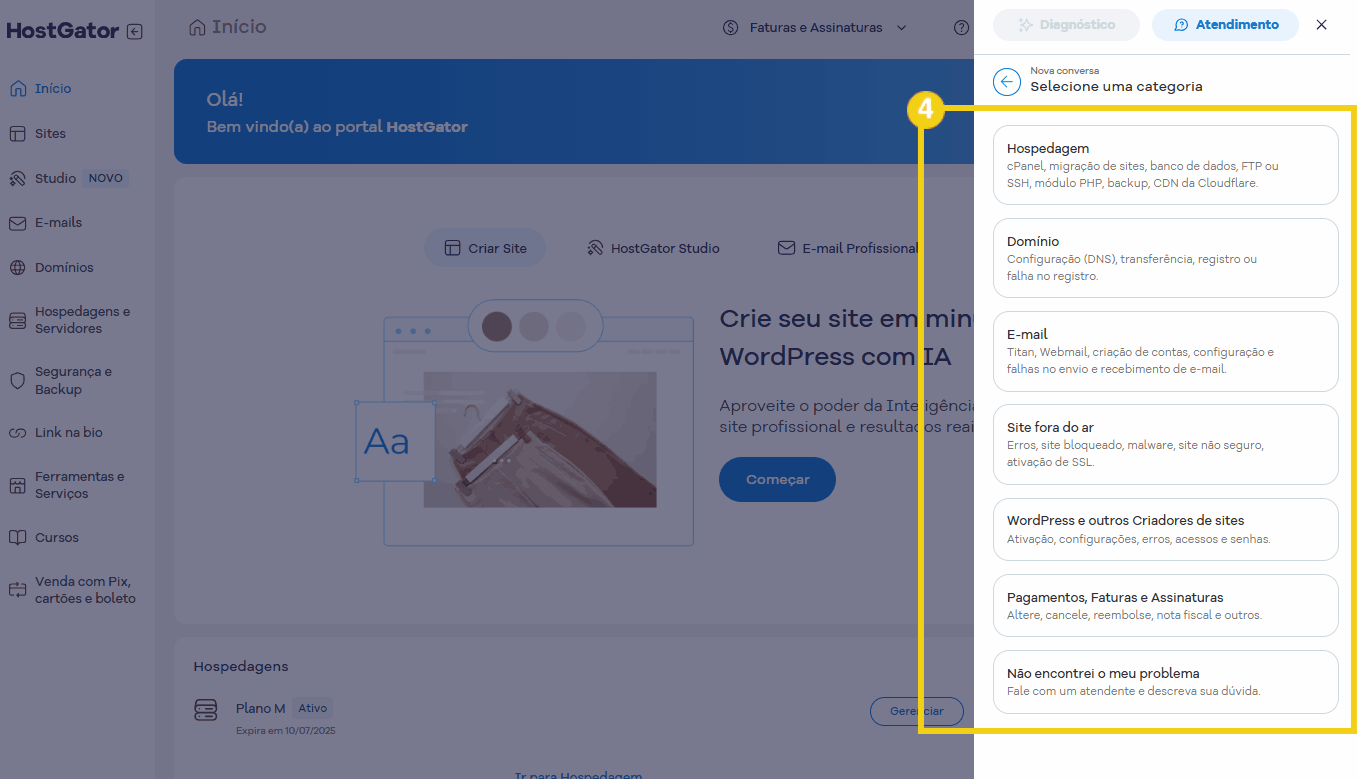Choose the Site fora do ar category
Screen dimensions: 1358x779
tap(1166, 444)
